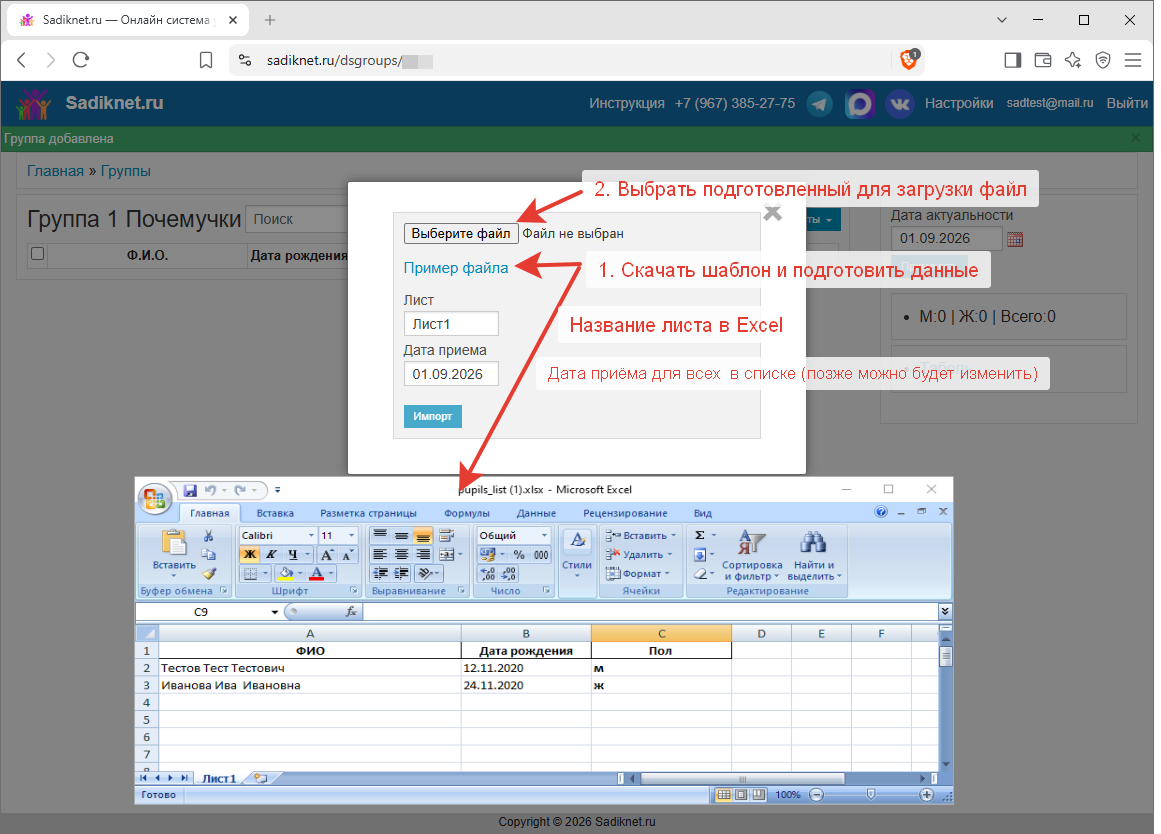Toggle the browser sidebar panel icon
Image resolution: width=1161 pixels, height=834 pixels.
1012,60
